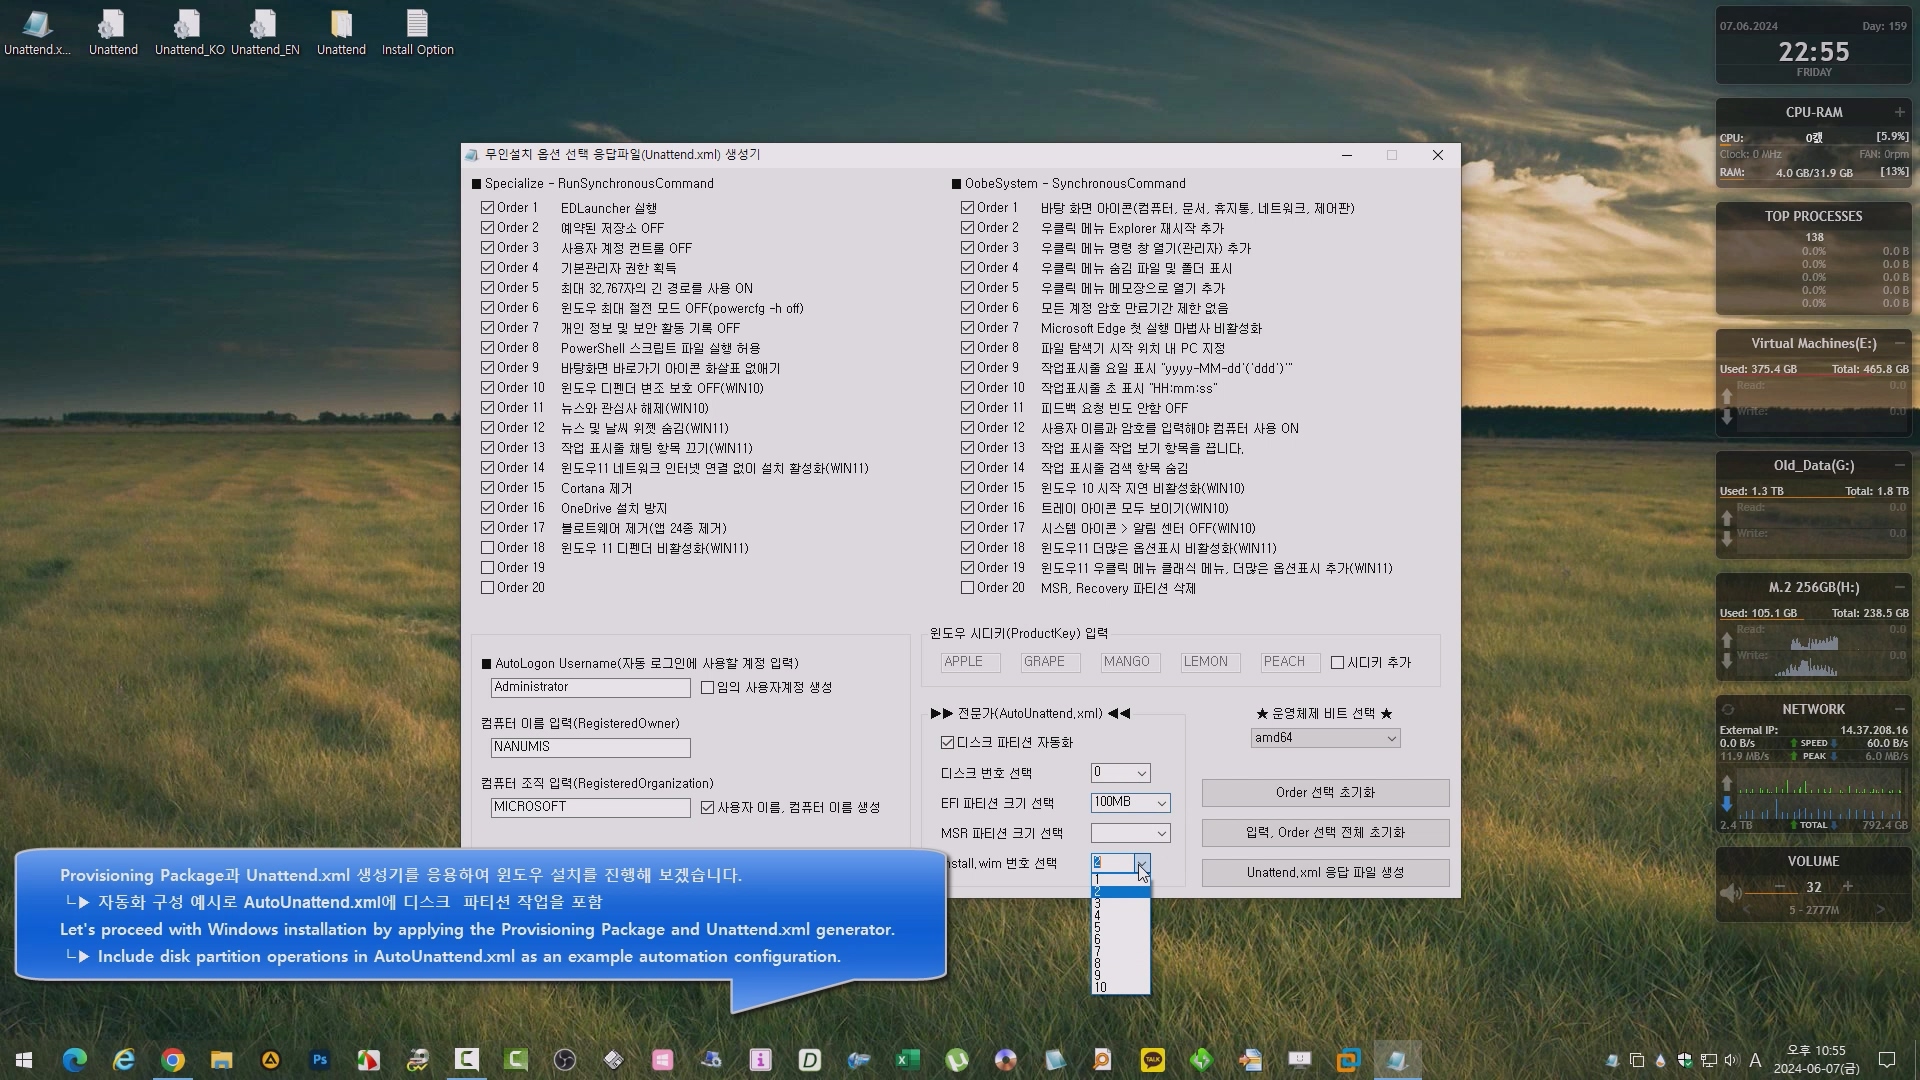Collapse the NETWORK widget
This screenshot has height=1080, width=1920.
1899,710
